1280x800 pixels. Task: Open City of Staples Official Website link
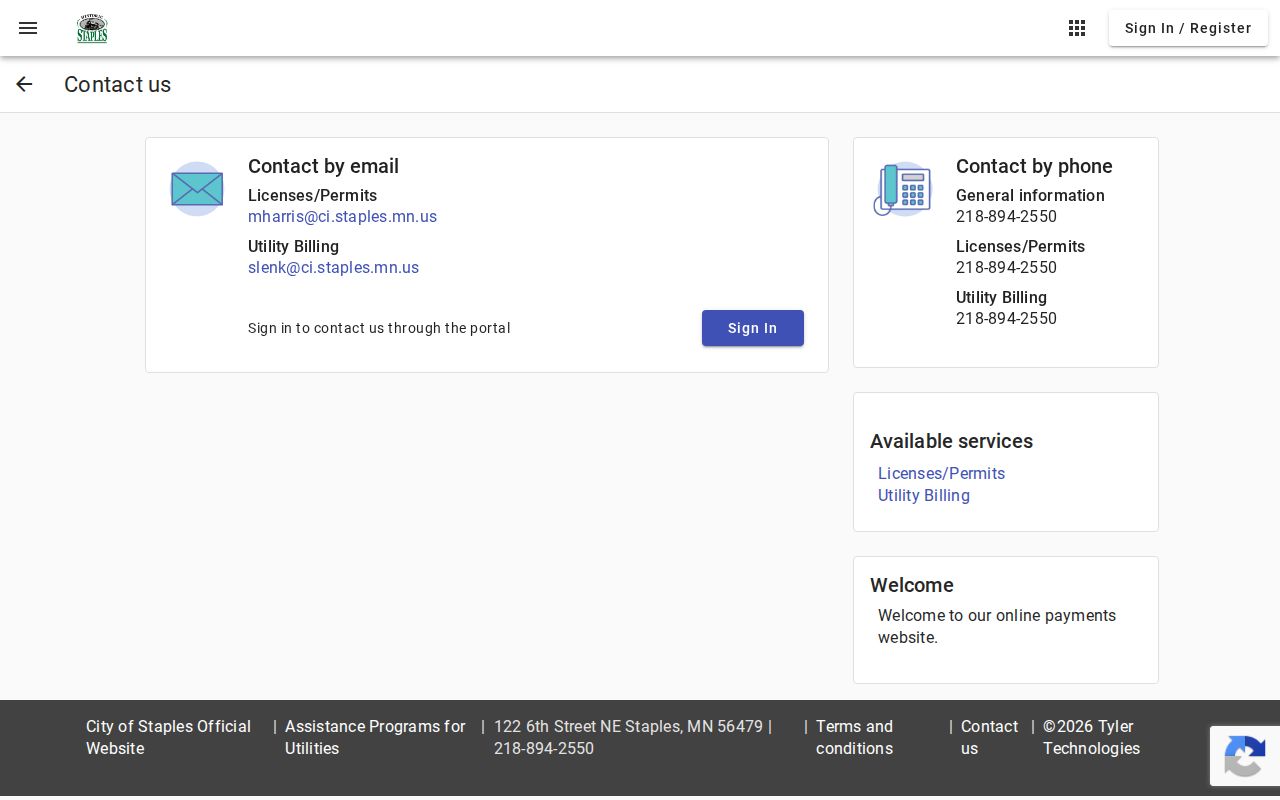[x=168, y=738]
